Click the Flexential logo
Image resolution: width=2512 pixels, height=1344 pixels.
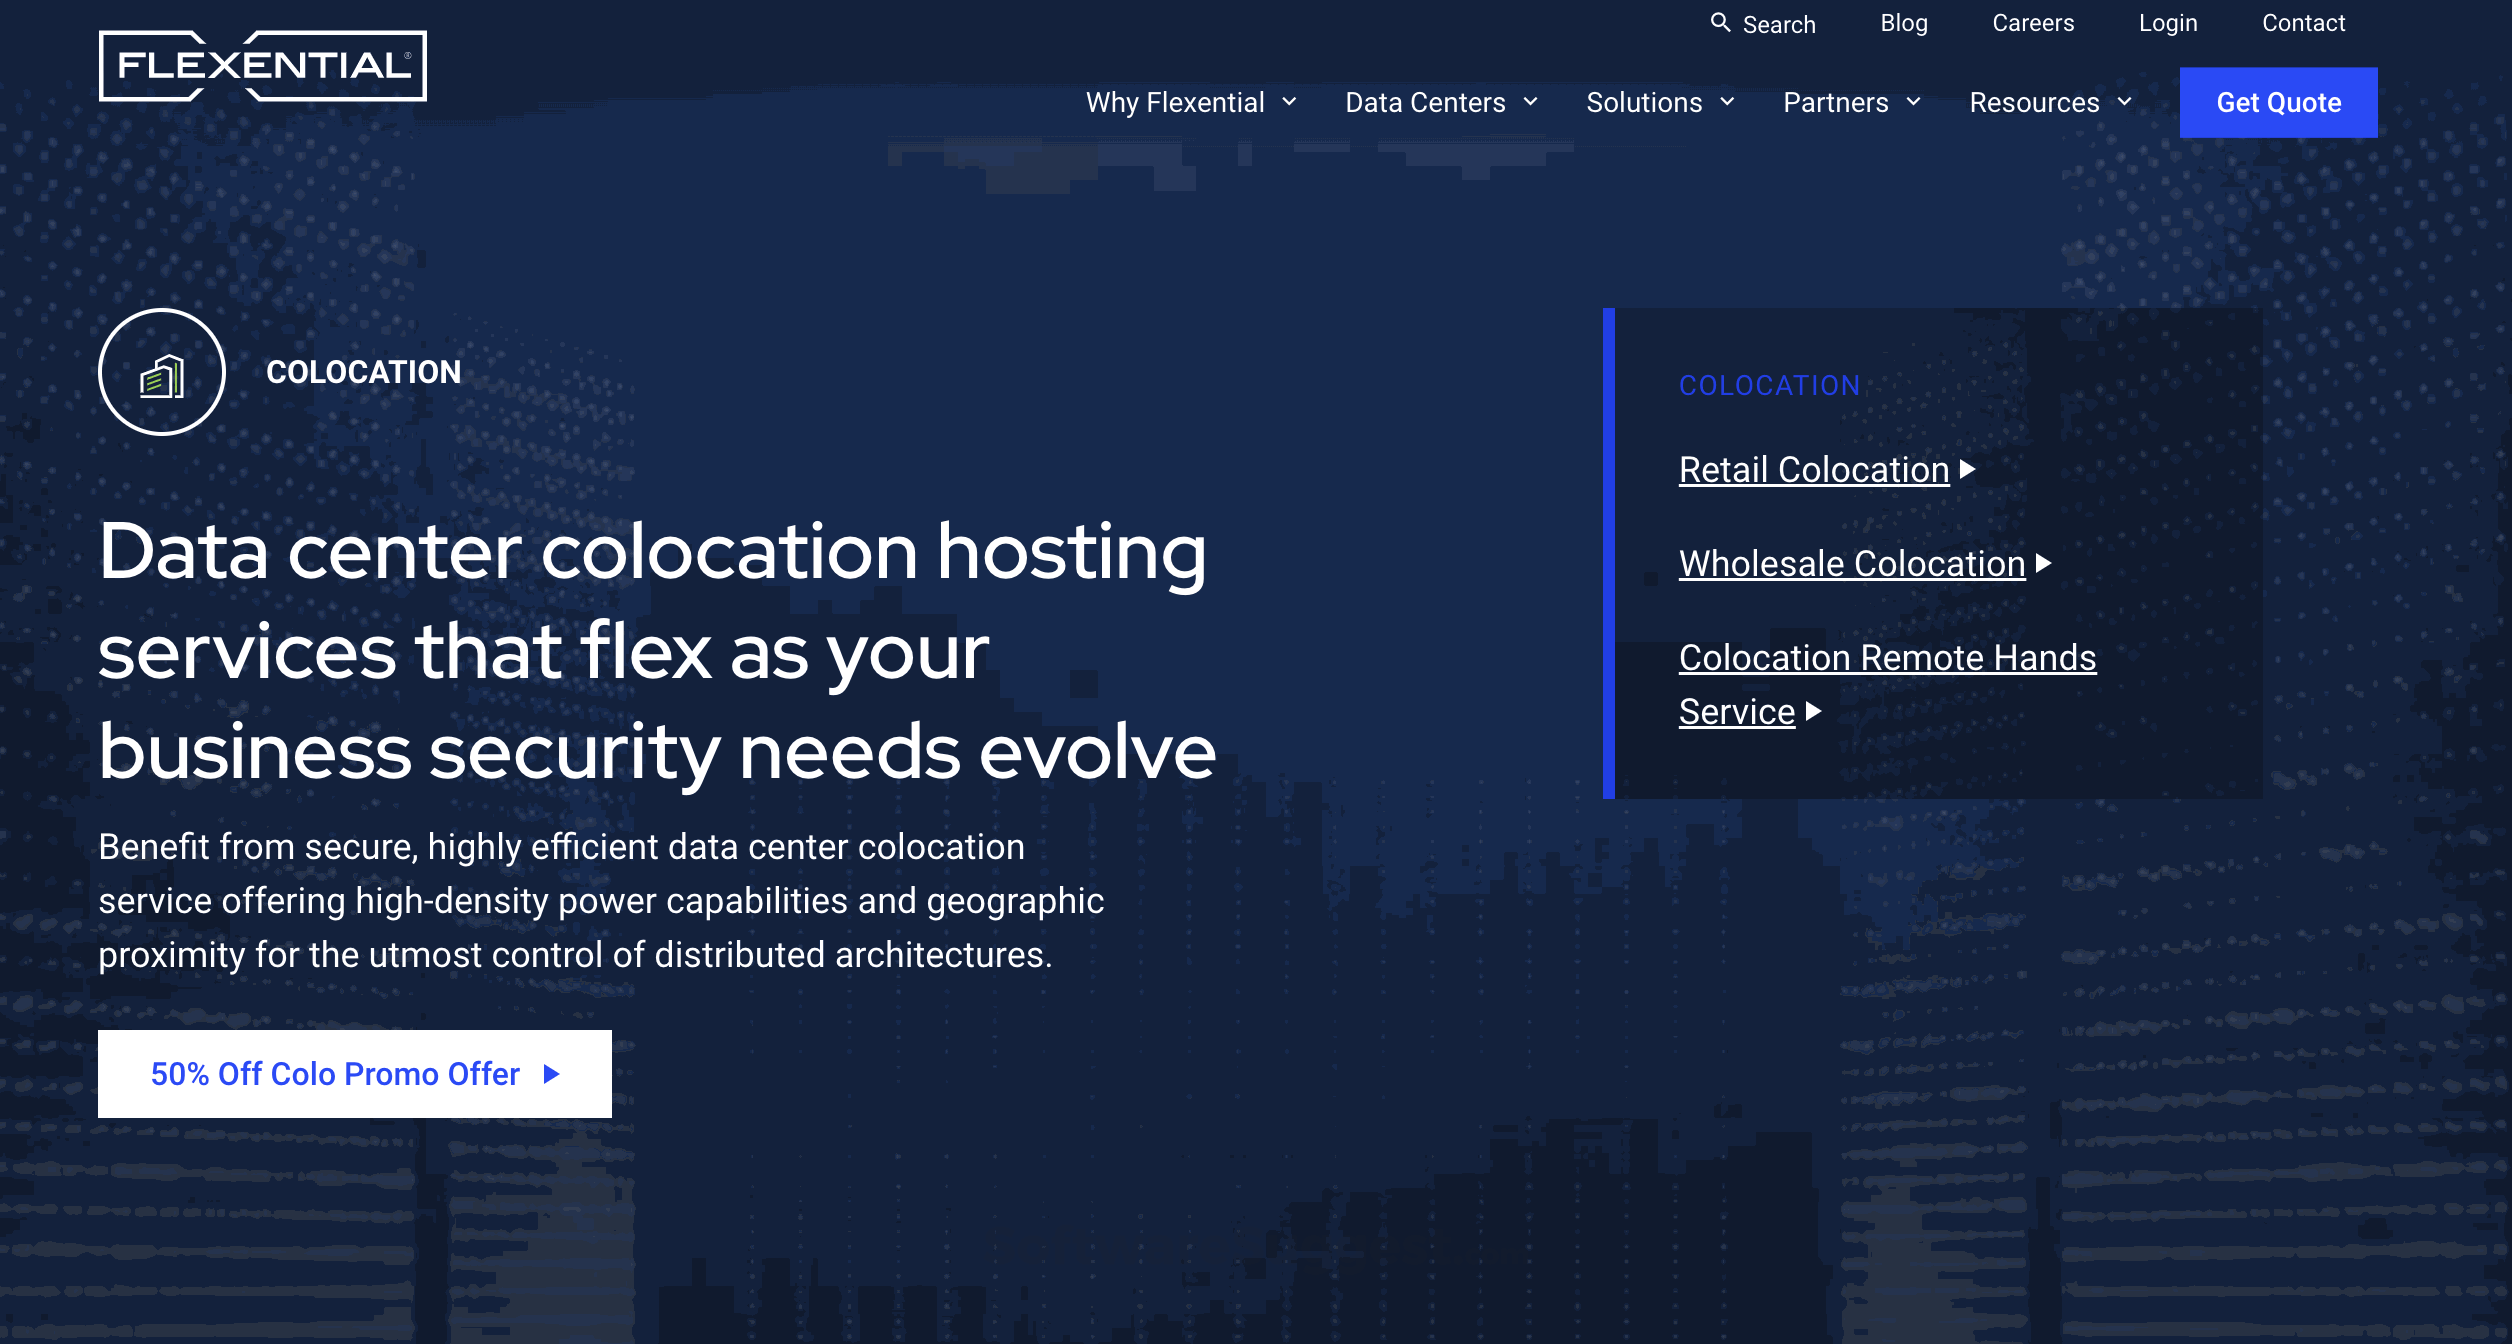point(262,66)
